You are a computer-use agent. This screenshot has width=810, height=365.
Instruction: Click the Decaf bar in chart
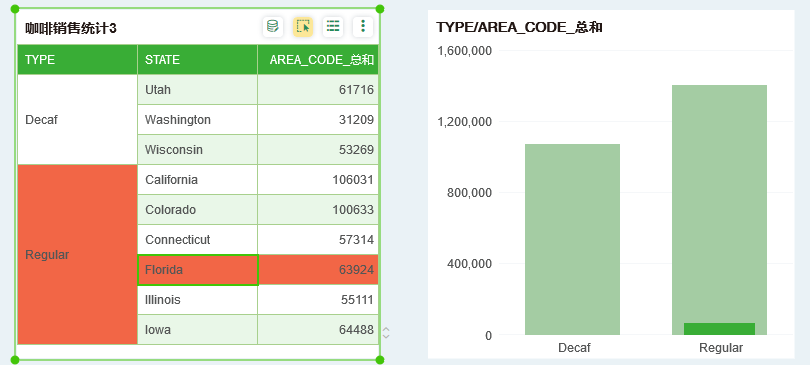tap(572, 240)
